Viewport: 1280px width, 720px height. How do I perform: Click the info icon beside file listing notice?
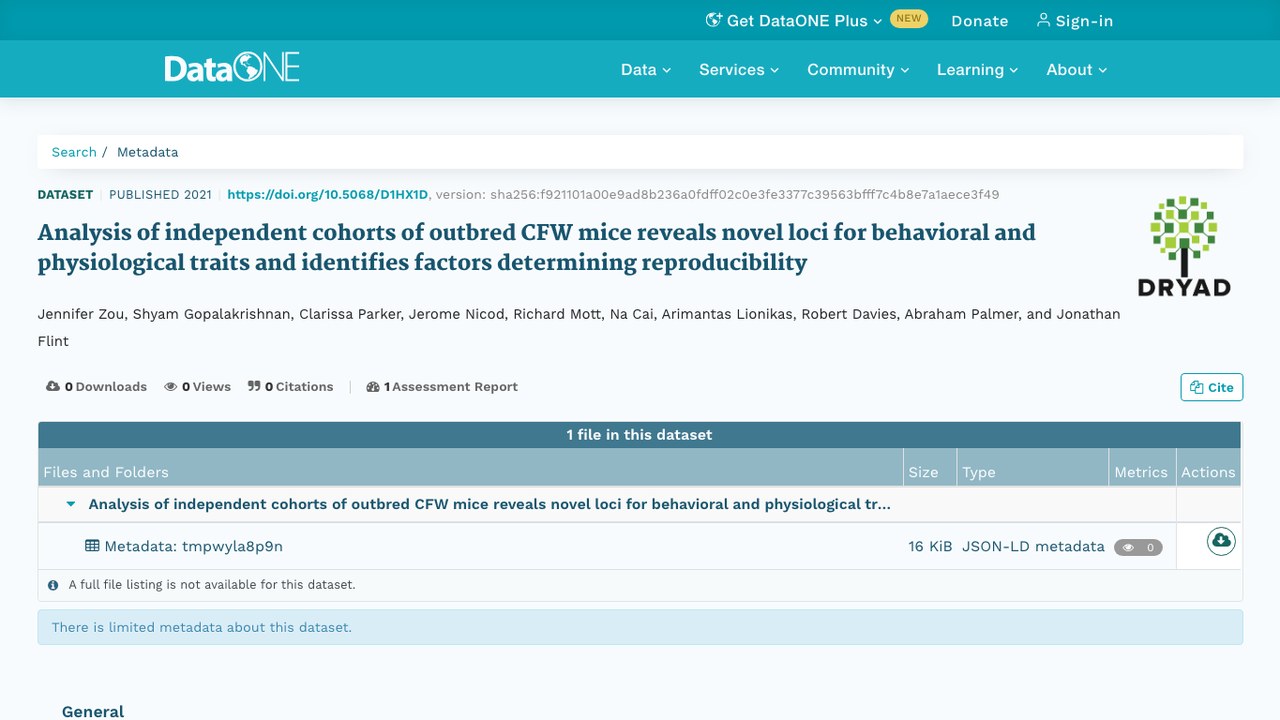[53, 585]
